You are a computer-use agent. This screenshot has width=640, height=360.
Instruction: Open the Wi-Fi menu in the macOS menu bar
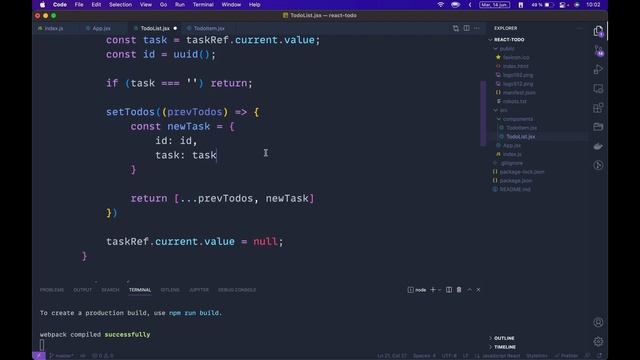(440, 5)
